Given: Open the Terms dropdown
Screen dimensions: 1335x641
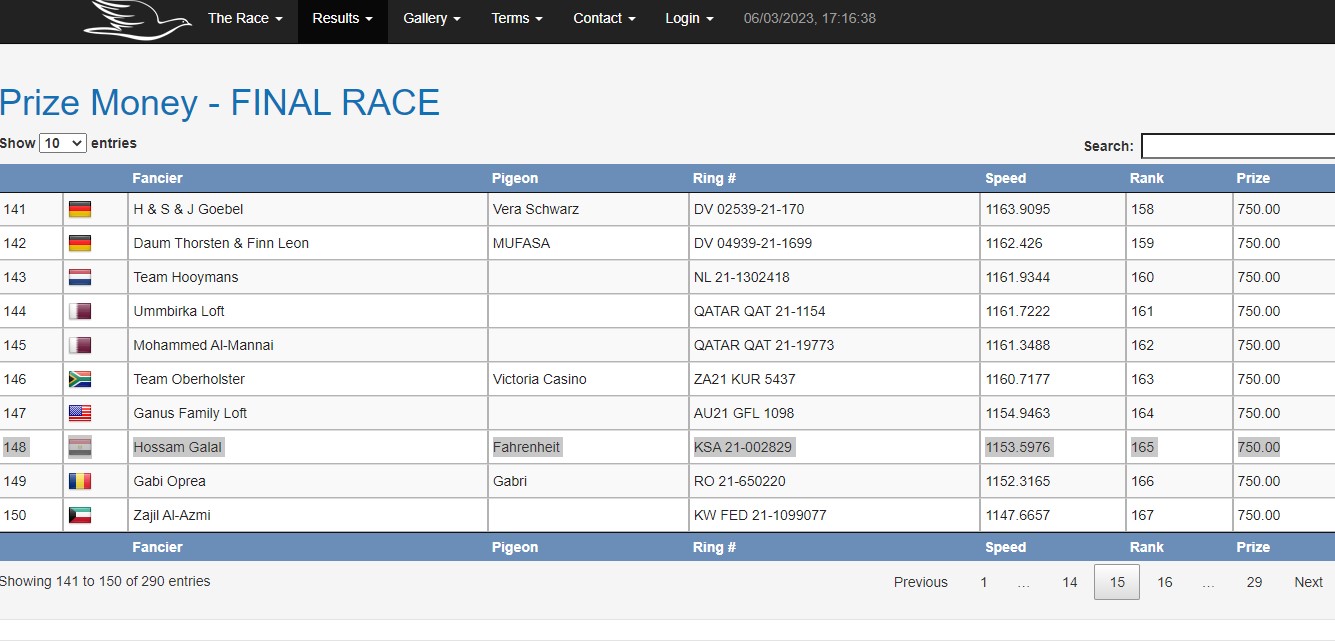Looking at the screenshot, I should point(515,17).
